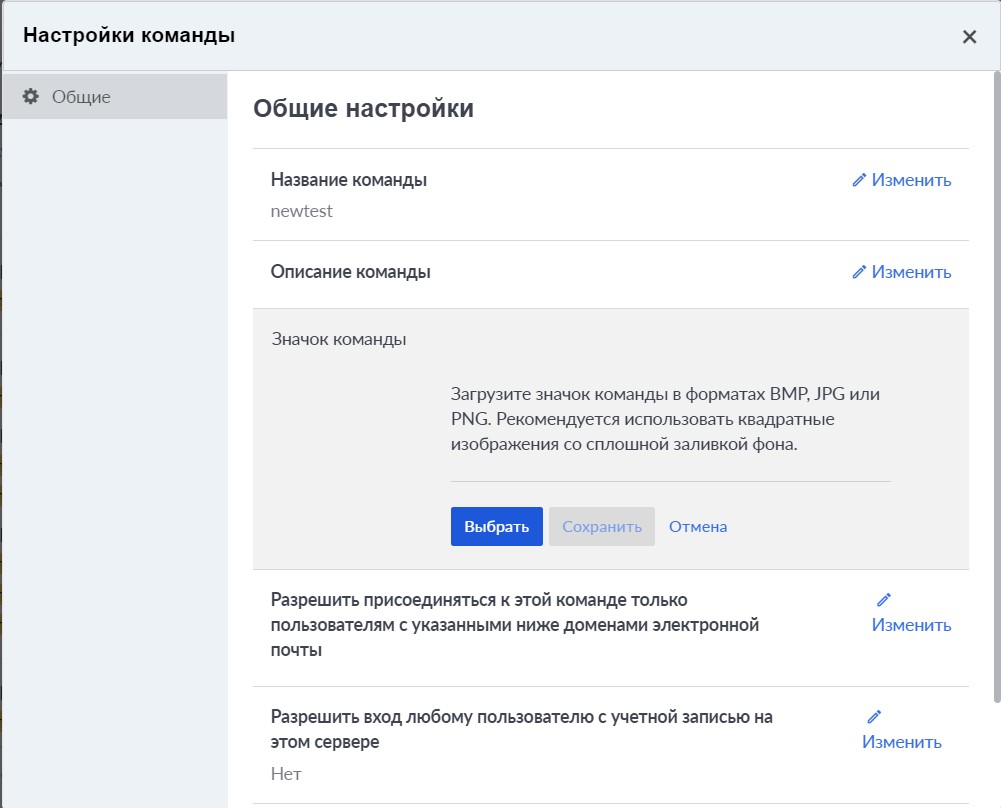This screenshot has height=808, width=1001.
Task: Open Изменить for the team description
Action: pyautogui.click(x=911, y=271)
